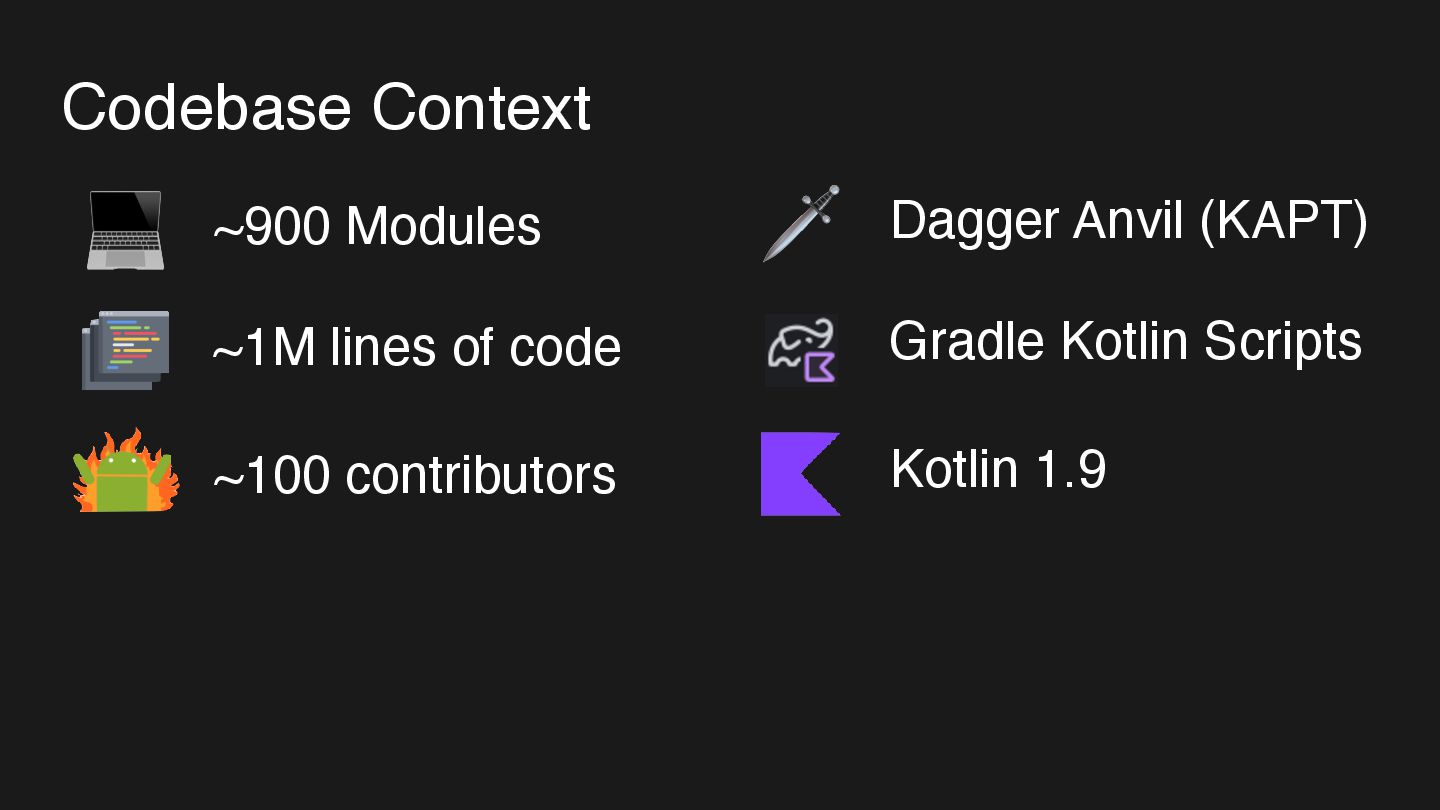Click the word 'Codebase' in the heading
Image resolution: width=1440 pixels, height=810 pixels.
tap(207, 108)
